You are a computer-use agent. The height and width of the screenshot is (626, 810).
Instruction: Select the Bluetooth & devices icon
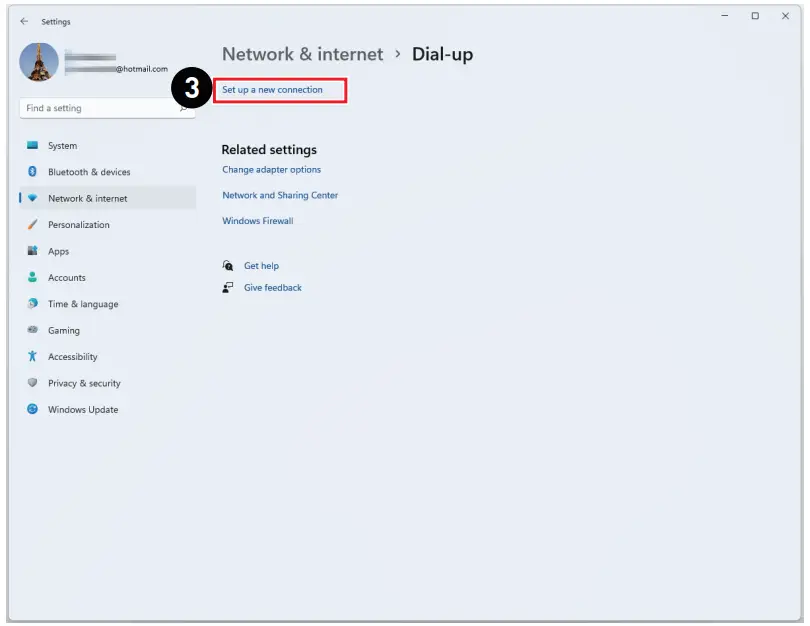point(32,172)
